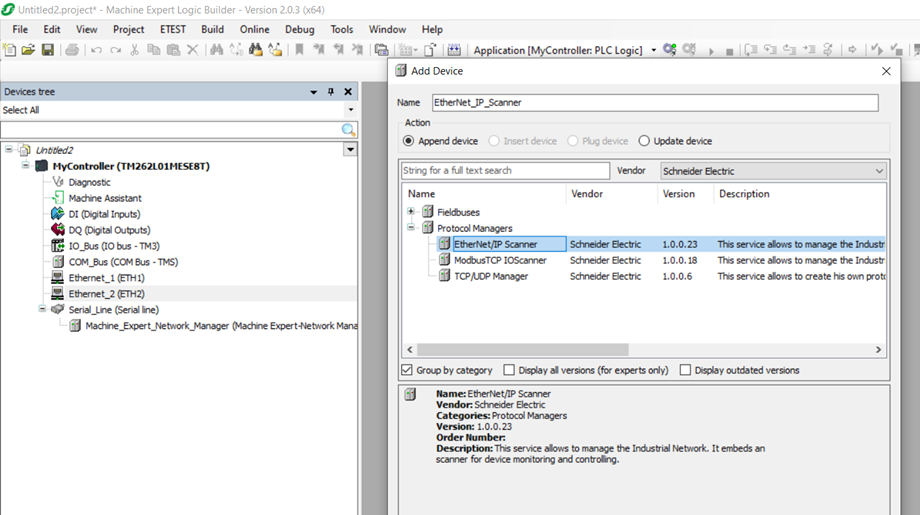Click the Logout gear icon
The height and width of the screenshot is (515, 920).
(x=689, y=50)
